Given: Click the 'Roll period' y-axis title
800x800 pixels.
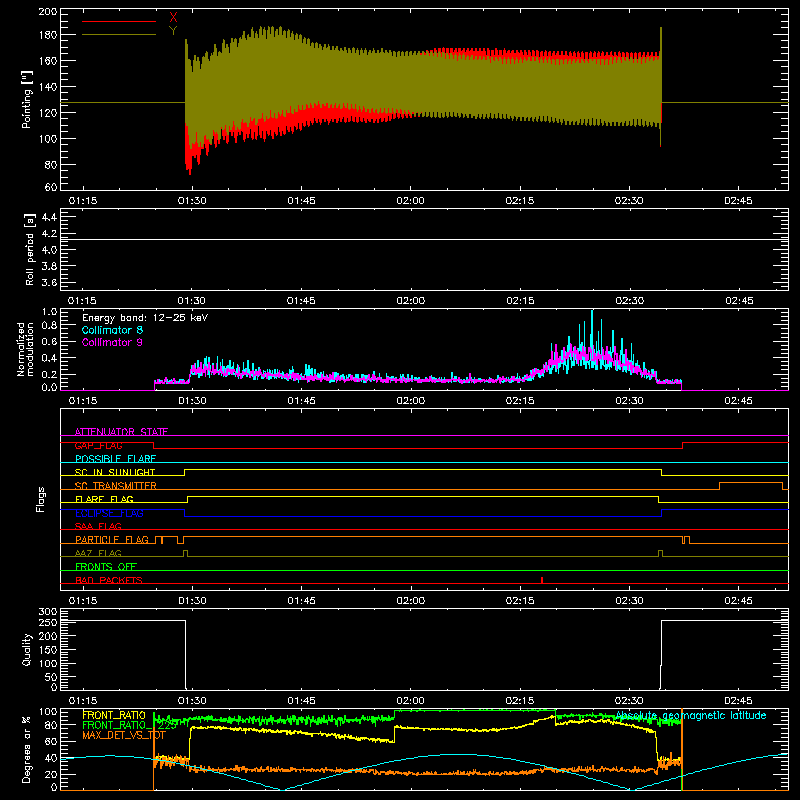Looking at the screenshot, I should 30,249.
